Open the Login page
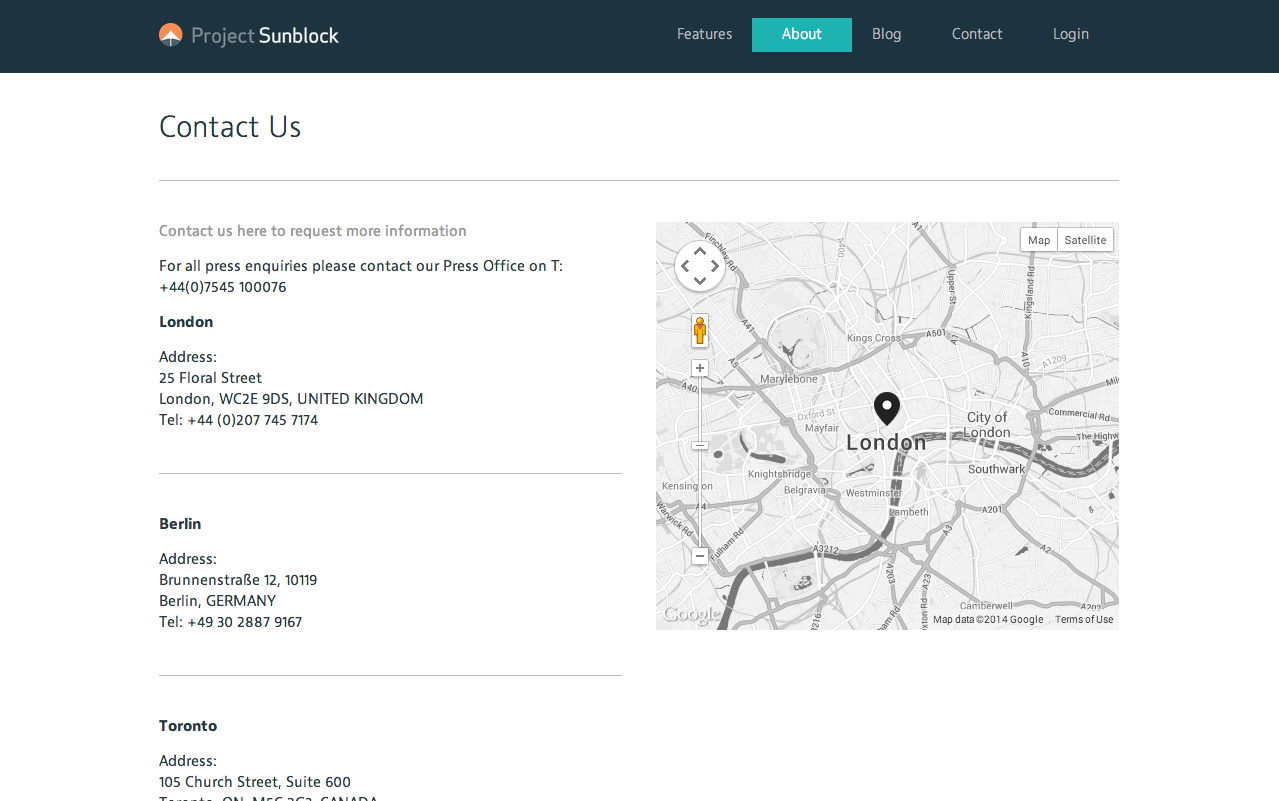Screen dimensions: 1279x801 1071,34
